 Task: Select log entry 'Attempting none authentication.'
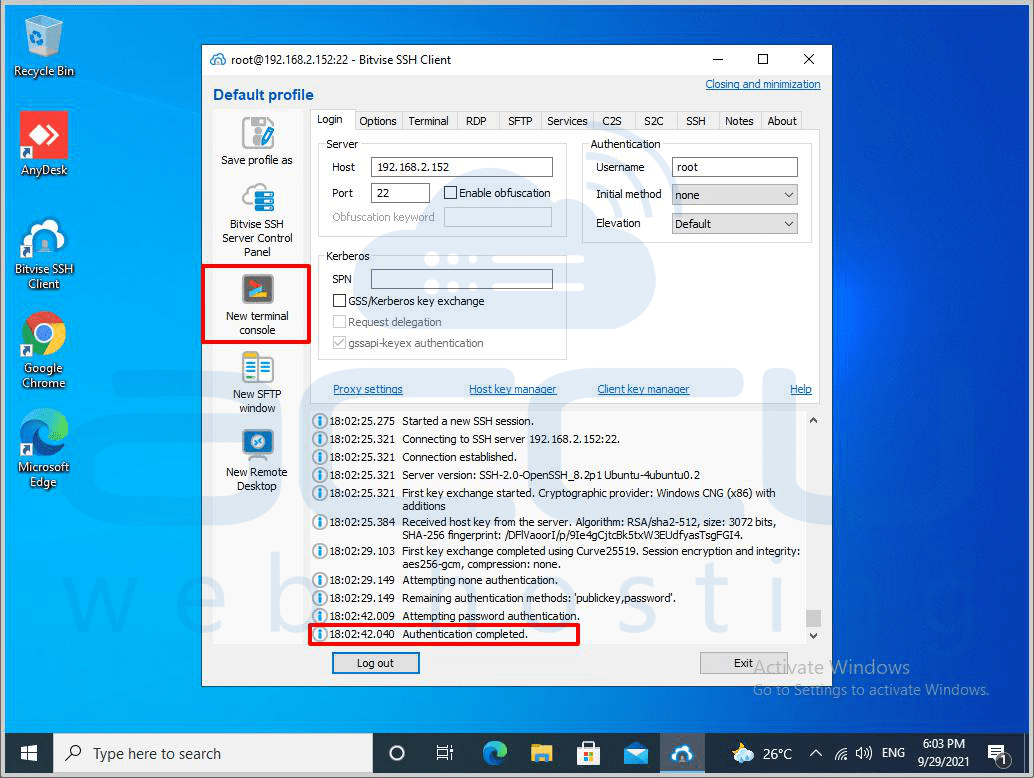tap(480, 580)
